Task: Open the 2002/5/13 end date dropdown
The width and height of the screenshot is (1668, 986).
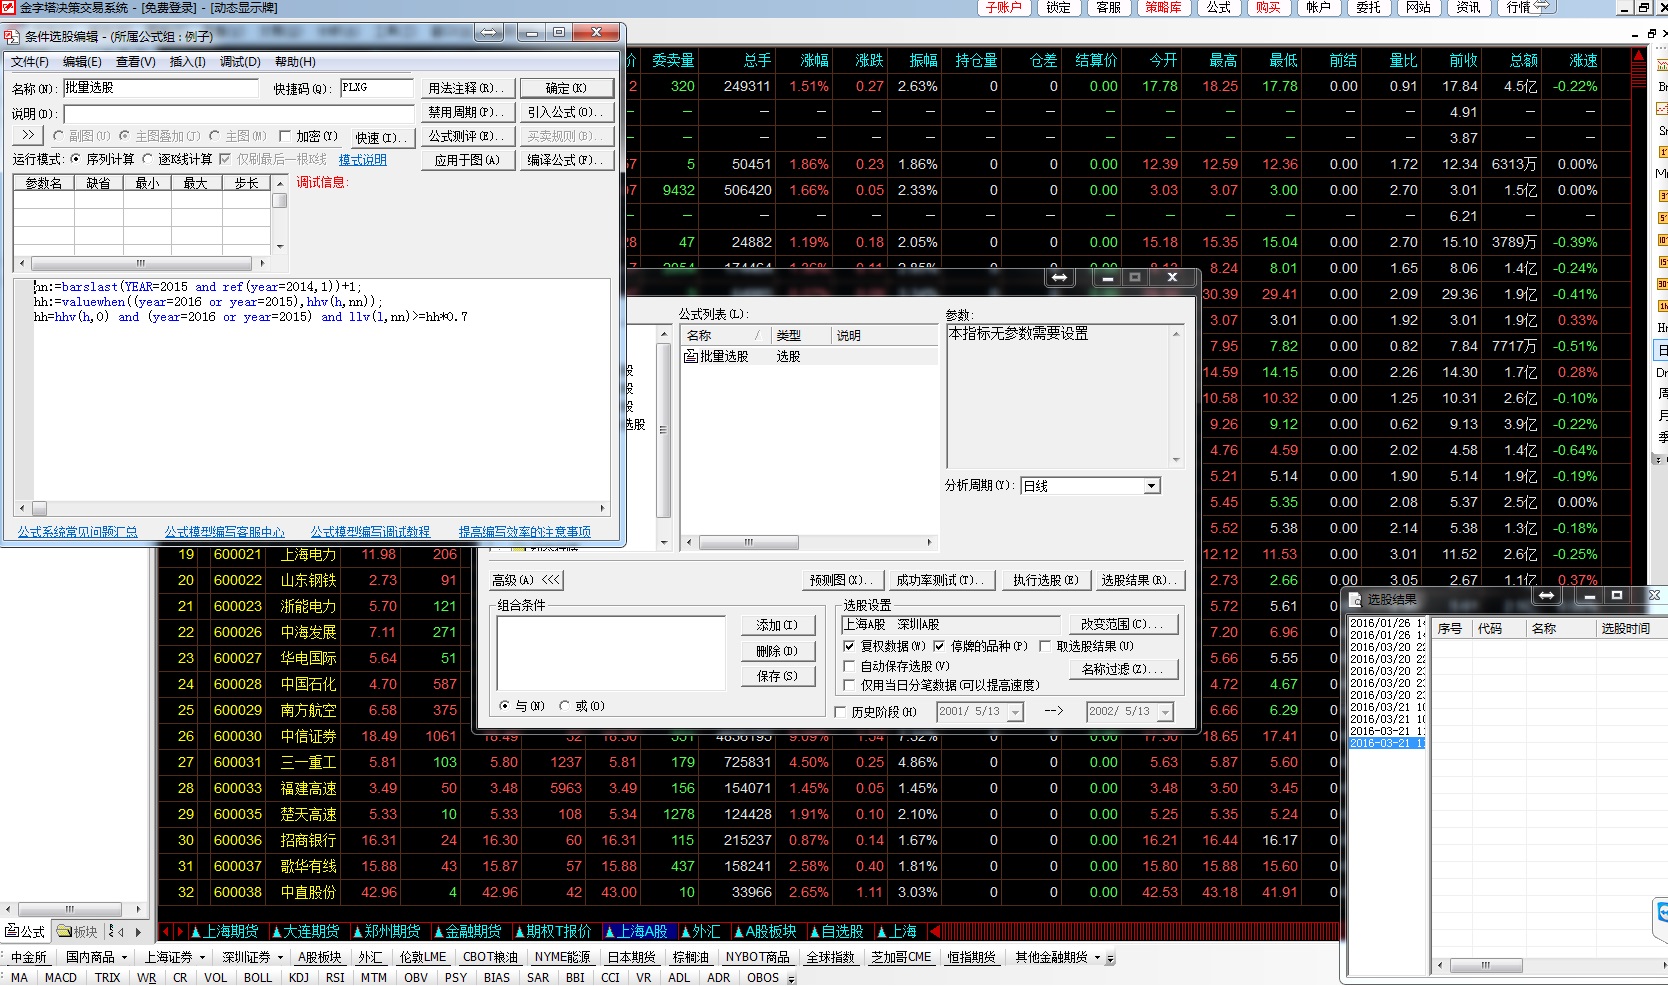Action: coord(1164,712)
